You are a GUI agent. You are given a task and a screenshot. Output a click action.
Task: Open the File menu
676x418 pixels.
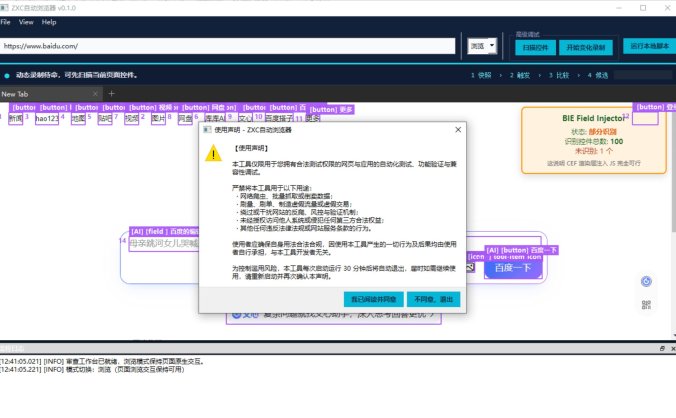(x=5, y=22)
